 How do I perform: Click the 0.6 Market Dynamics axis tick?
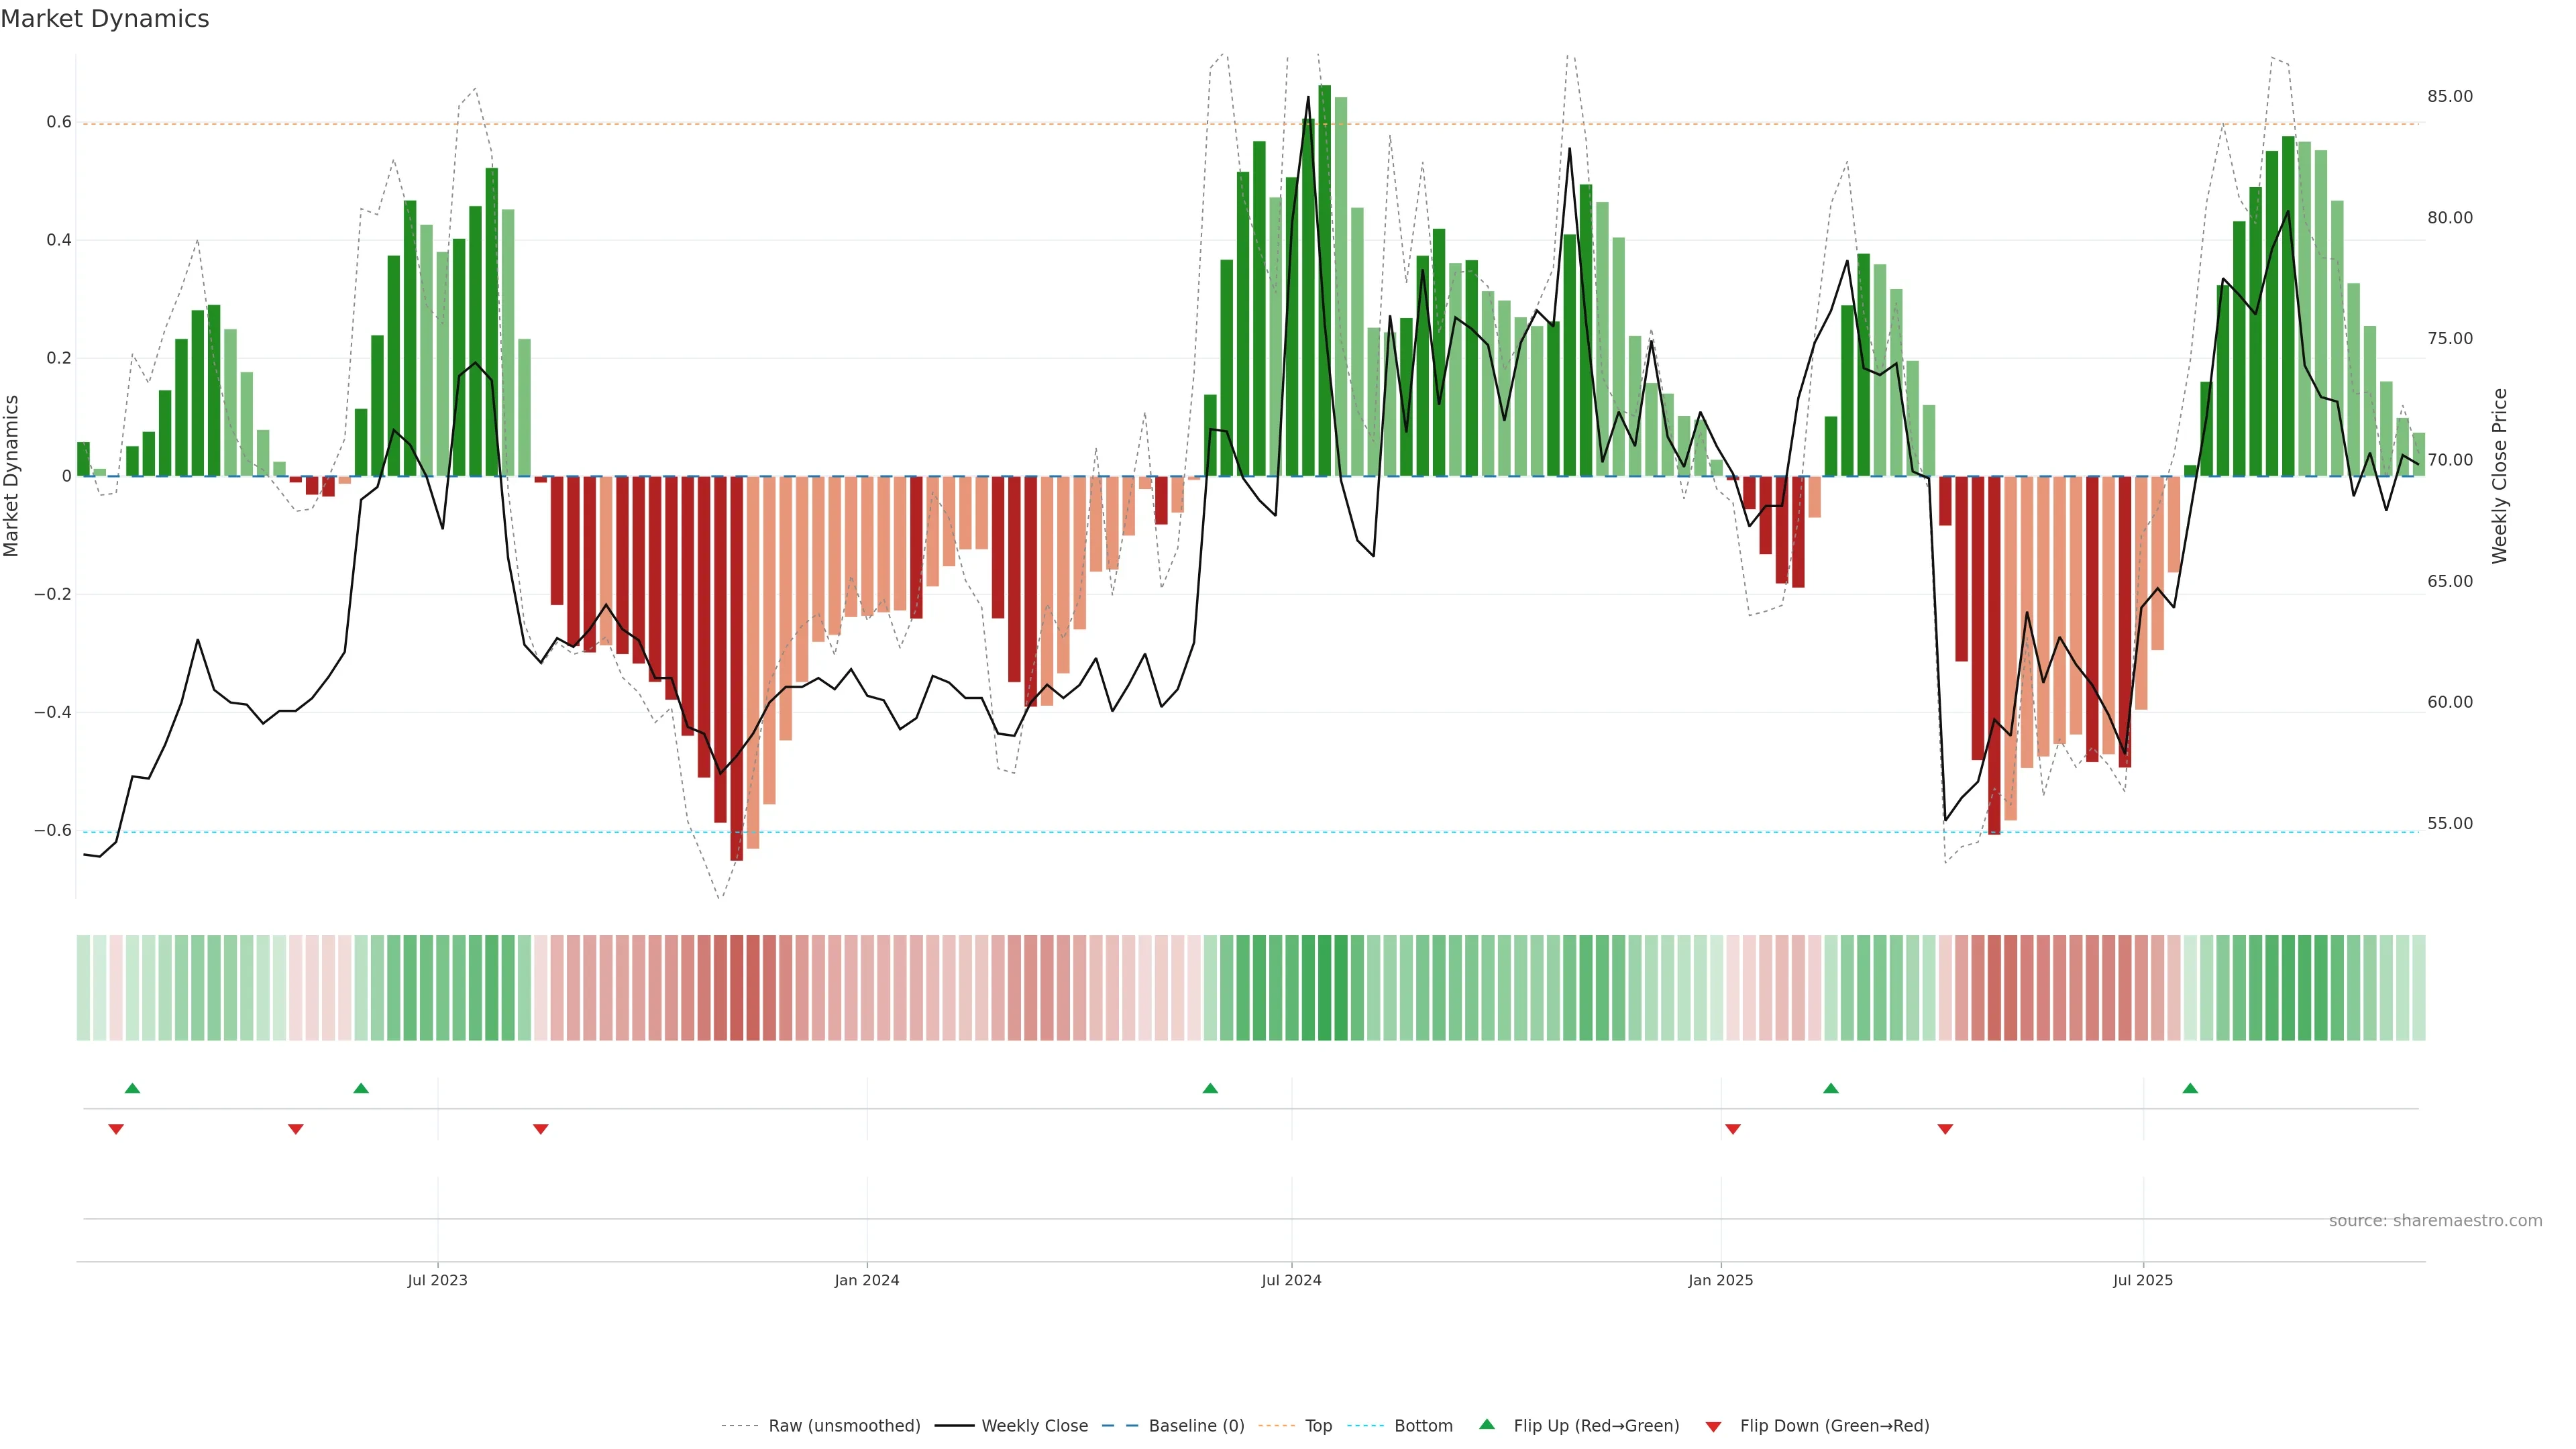tap(59, 122)
